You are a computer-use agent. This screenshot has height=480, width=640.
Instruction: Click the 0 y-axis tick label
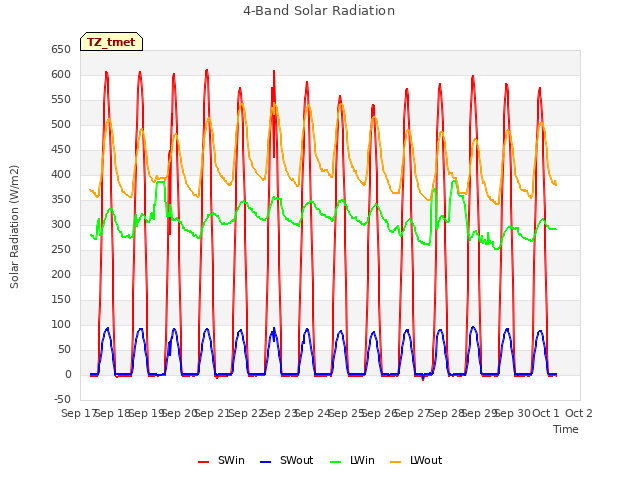pos(68,374)
